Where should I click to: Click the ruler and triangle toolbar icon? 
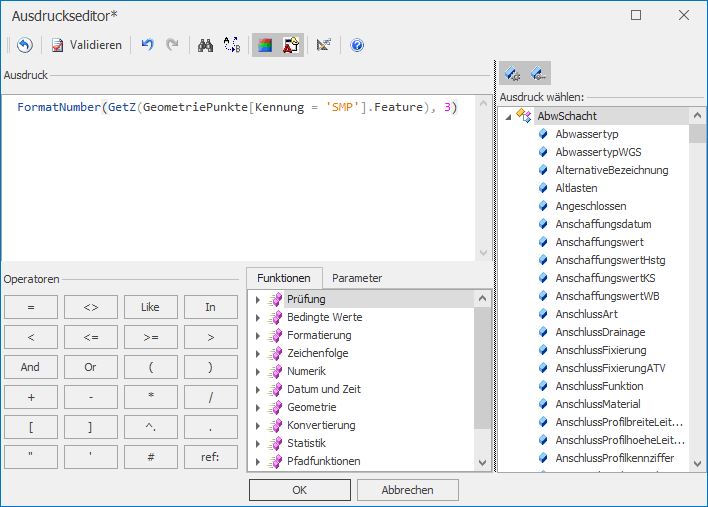click(x=323, y=45)
